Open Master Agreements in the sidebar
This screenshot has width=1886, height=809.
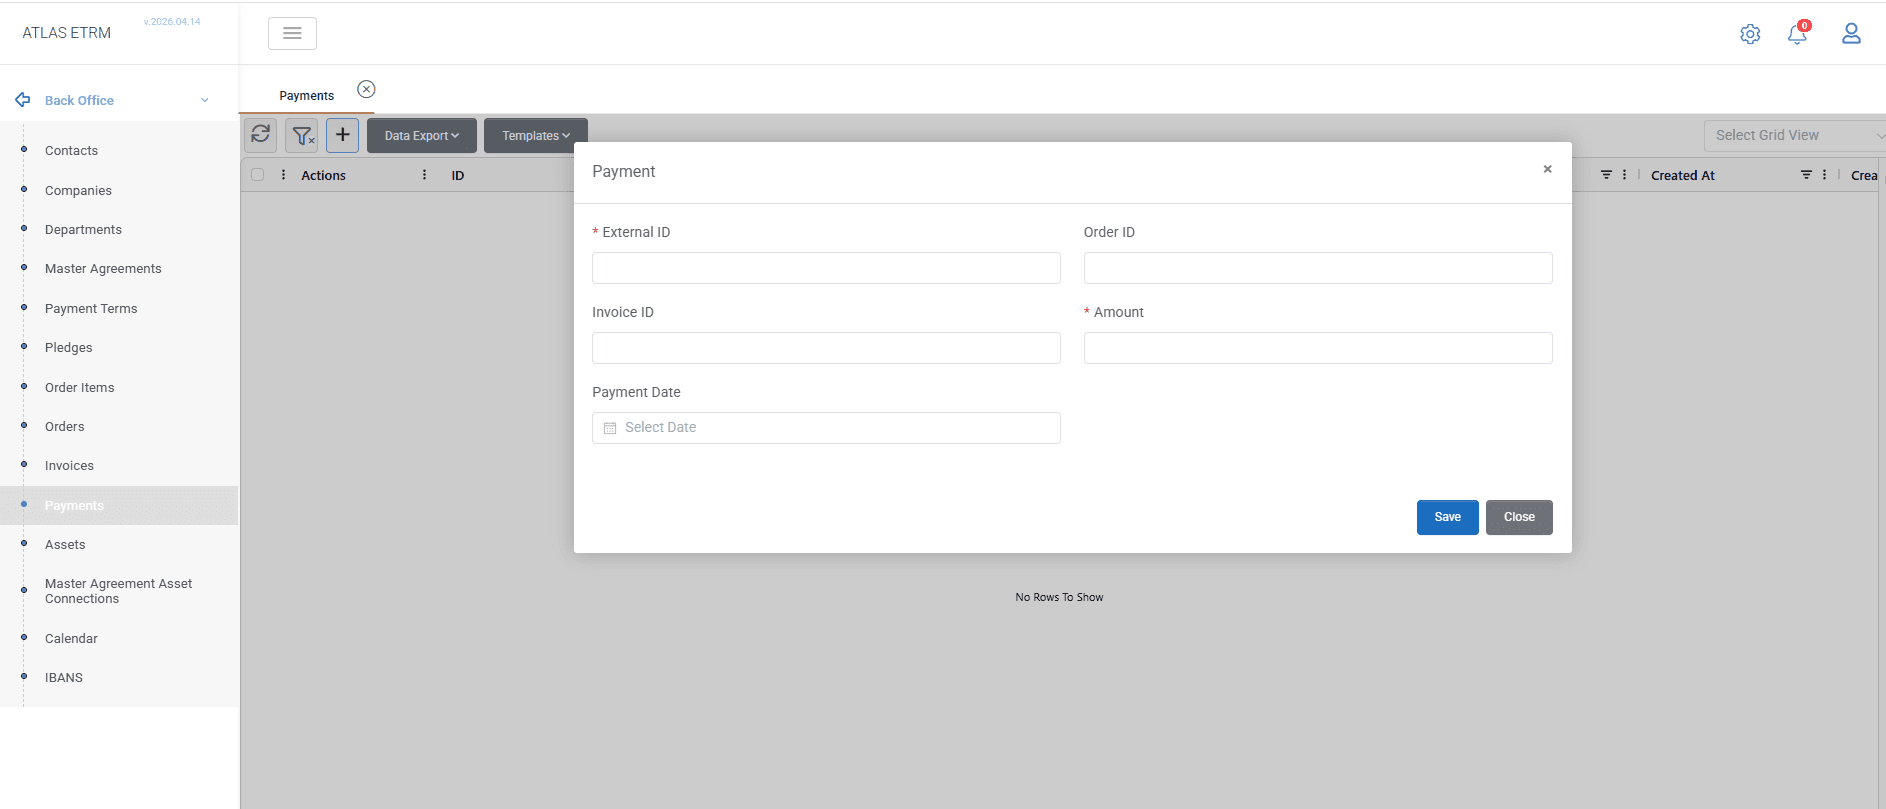tap(103, 269)
